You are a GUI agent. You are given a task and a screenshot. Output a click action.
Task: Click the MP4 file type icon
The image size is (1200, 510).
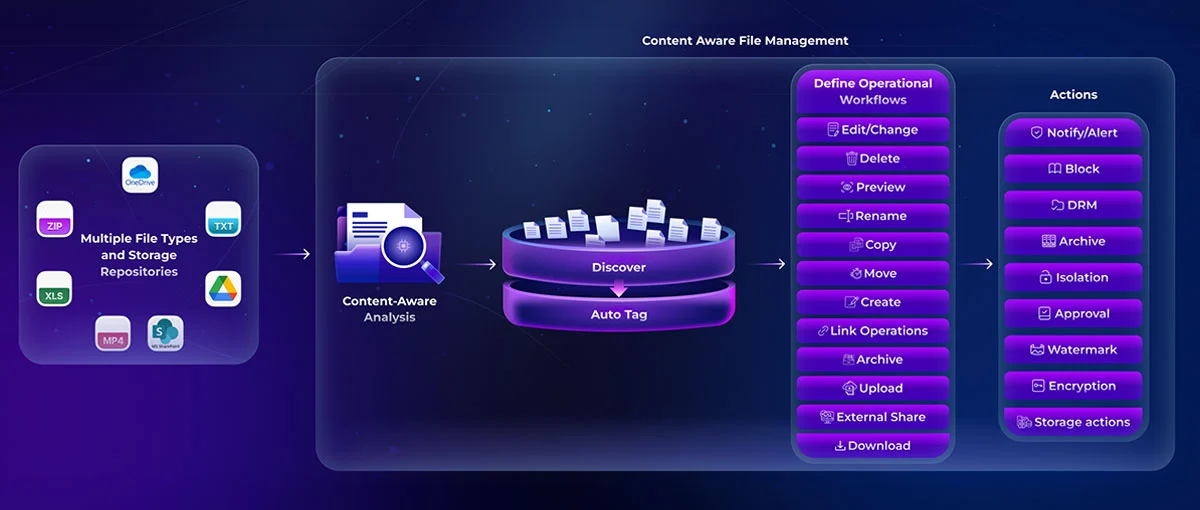113,334
